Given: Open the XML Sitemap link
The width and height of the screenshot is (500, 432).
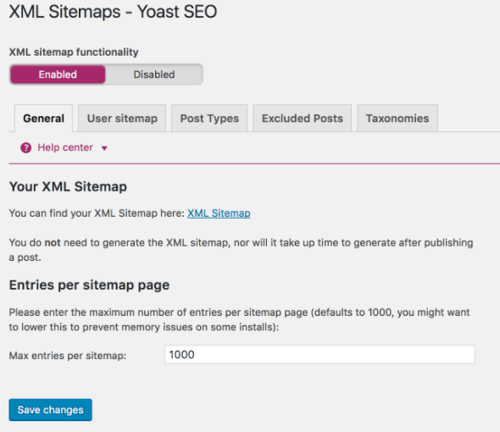Looking at the screenshot, I should point(219,213).
